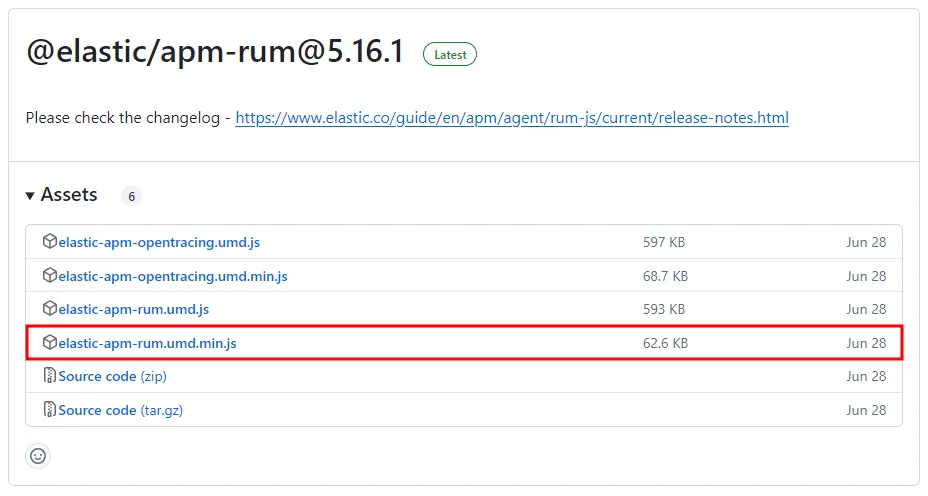Click the 593 KB size value
The width and height of the screenshot is (928, 496).
point(664,309)
